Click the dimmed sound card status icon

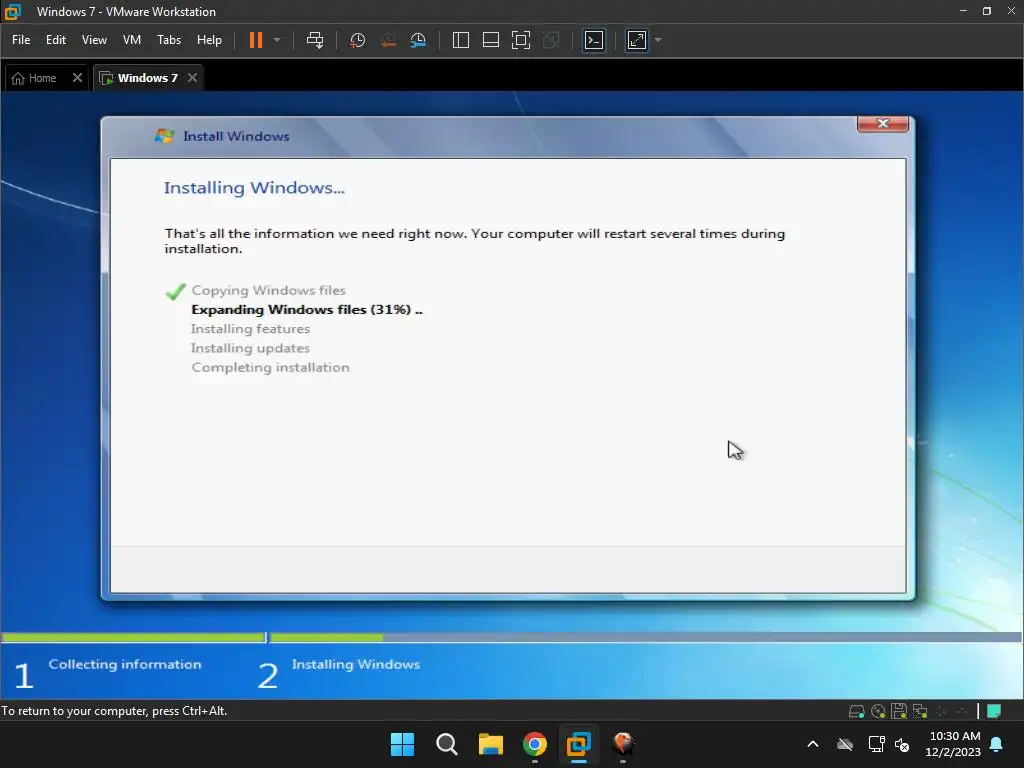[961, 711]
